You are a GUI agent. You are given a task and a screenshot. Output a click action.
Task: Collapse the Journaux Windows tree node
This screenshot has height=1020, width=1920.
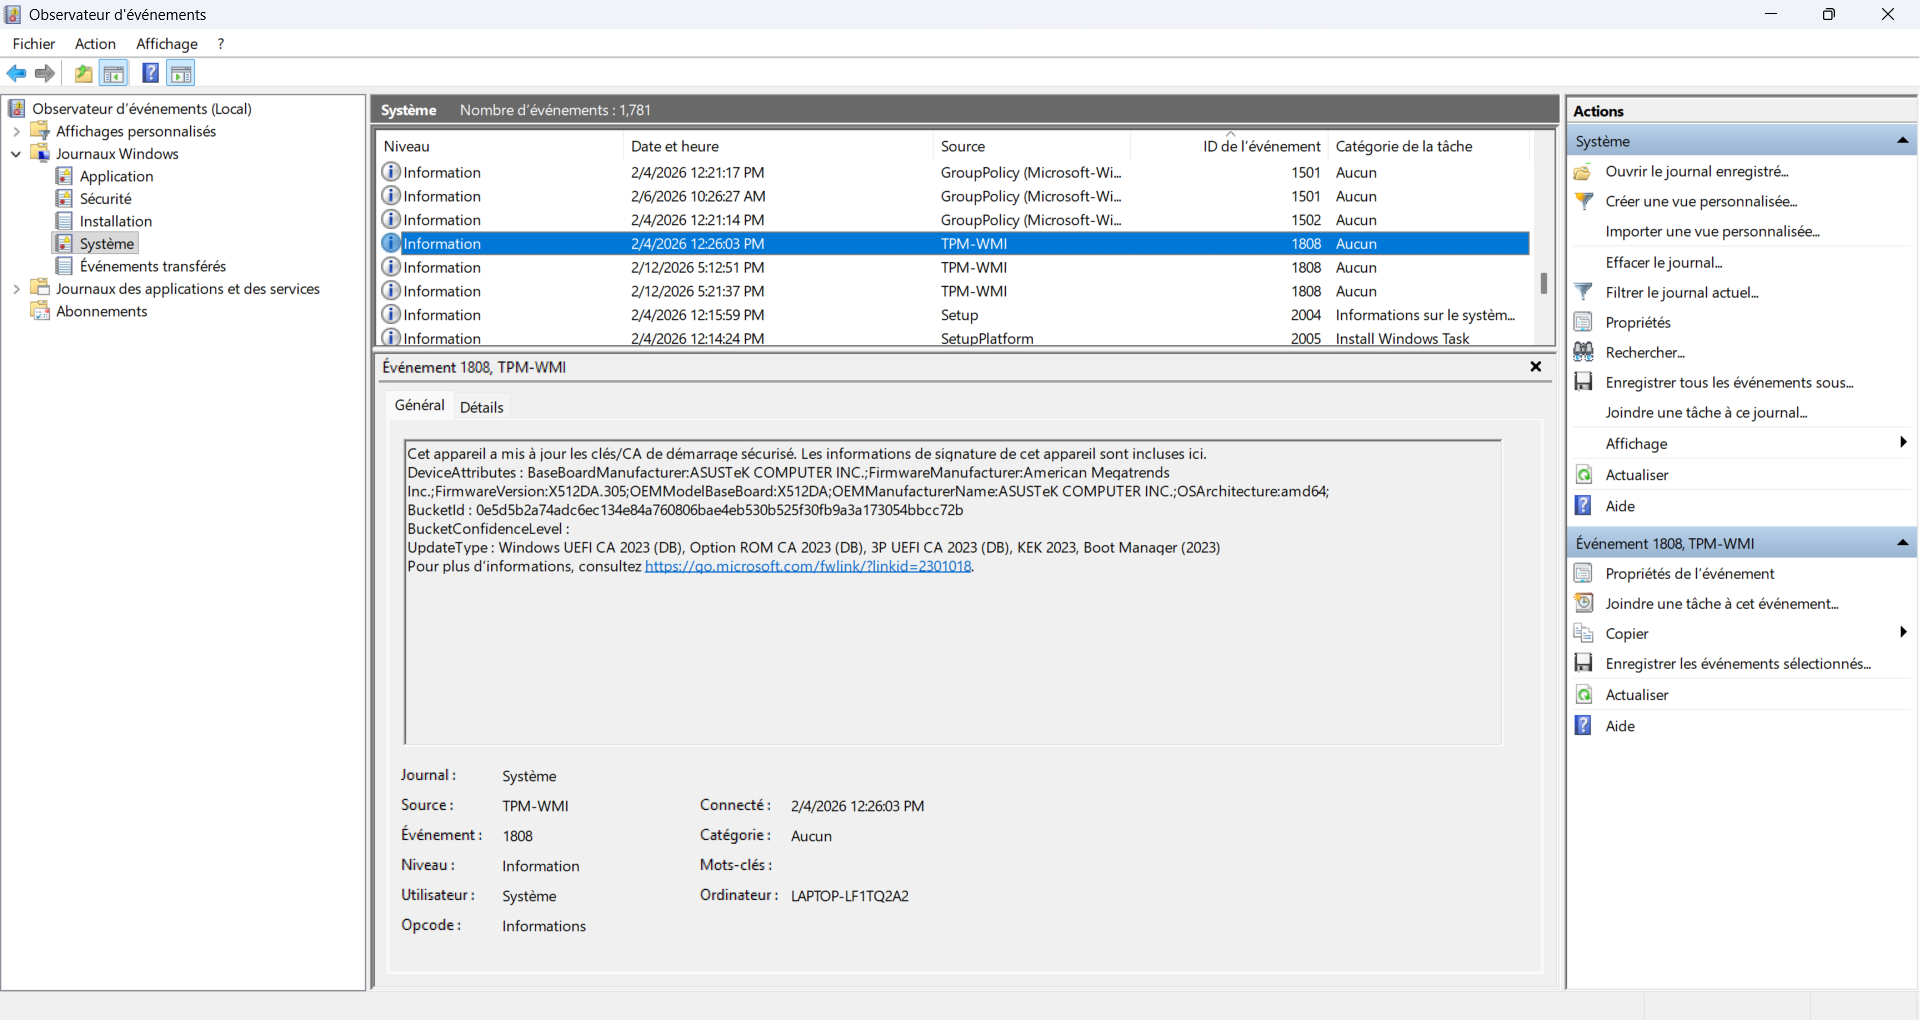[x=16, y=154]
